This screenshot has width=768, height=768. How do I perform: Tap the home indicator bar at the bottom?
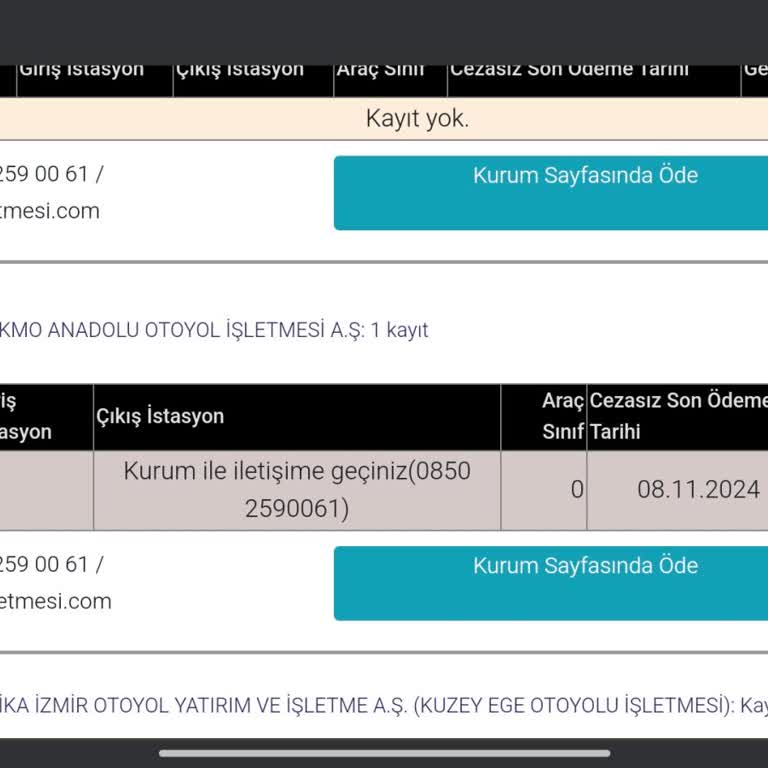[384, 753]
